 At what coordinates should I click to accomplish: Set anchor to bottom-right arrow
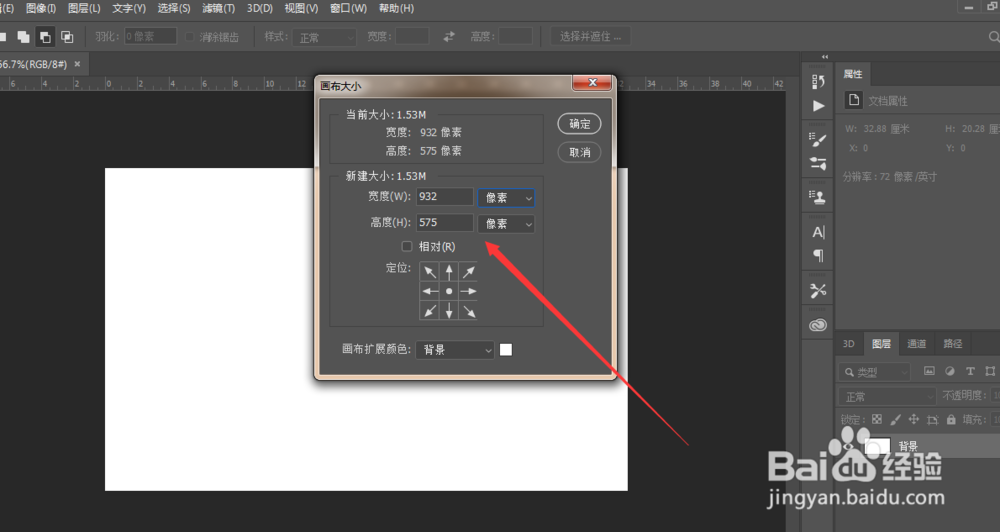pyautogui.click(x=469, y=310)
